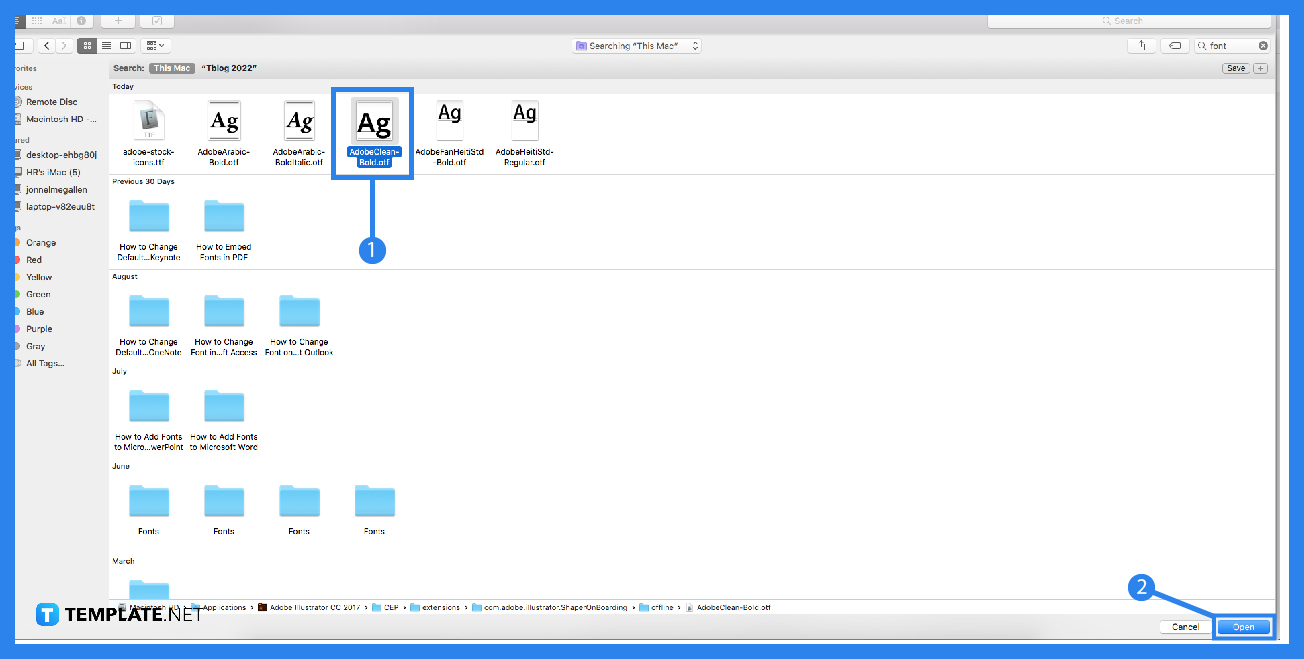Screen dimensions: 1304x659
Task: Click the tag icon near the search field
Action: 1175,45
